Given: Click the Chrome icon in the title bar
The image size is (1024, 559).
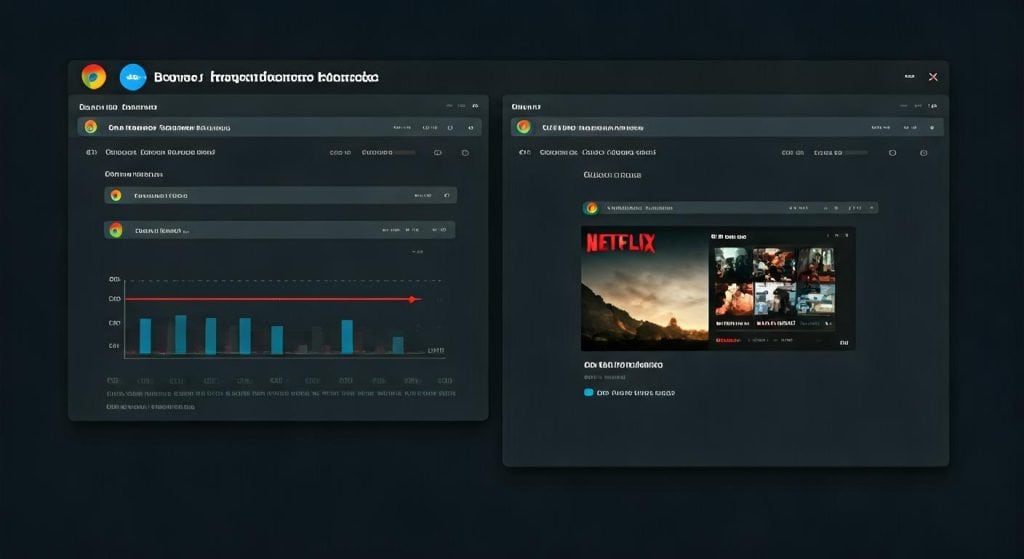Looking at the screenshot, I should (94, 77).
